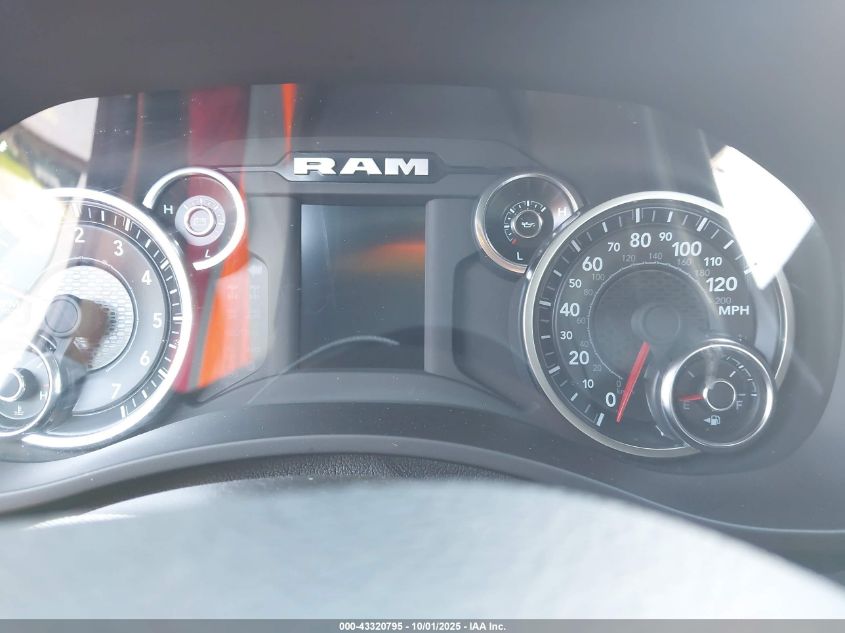Click the E label on fuel gauge

686,405
